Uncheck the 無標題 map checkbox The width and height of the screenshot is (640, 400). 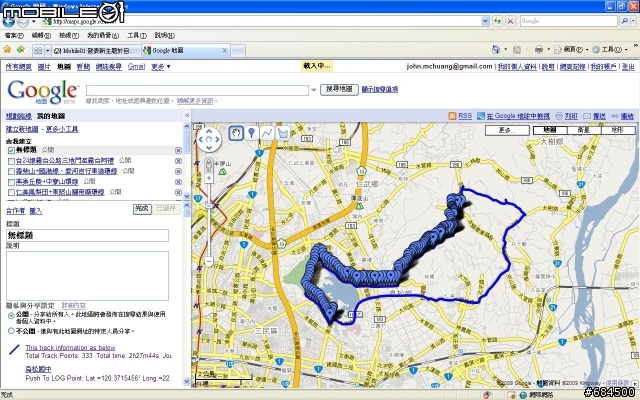11,150
